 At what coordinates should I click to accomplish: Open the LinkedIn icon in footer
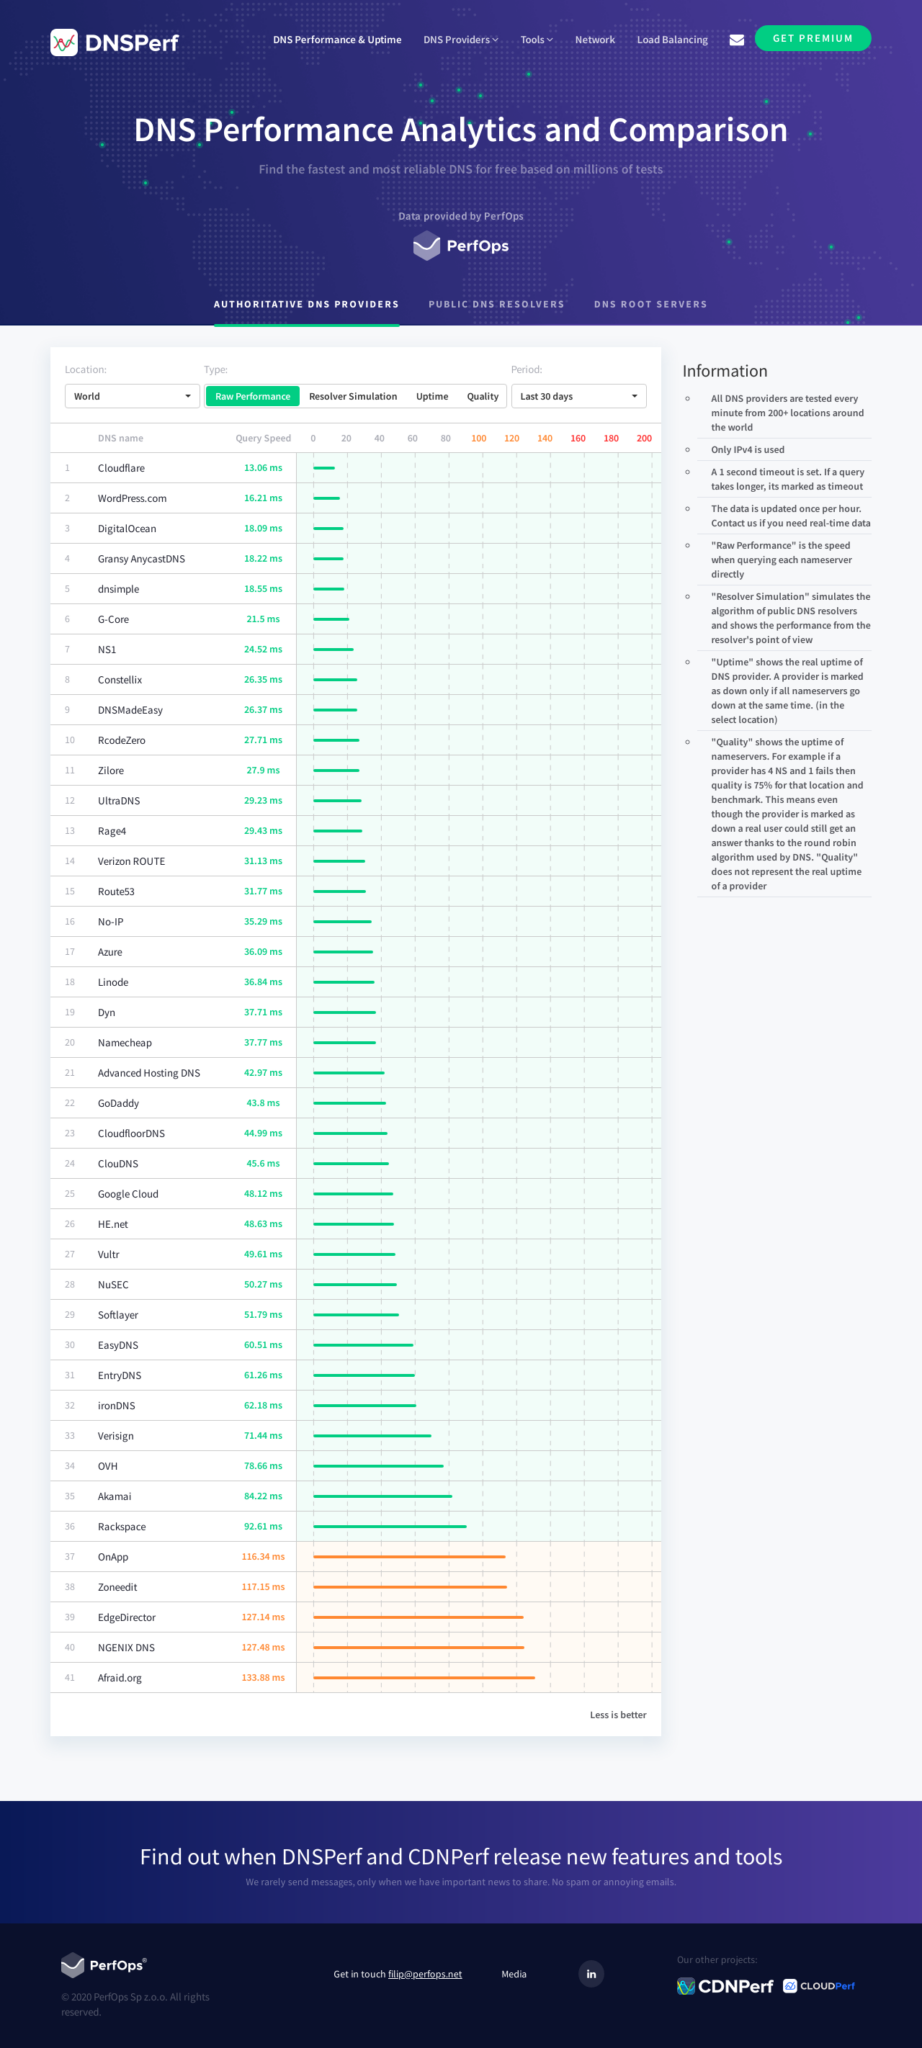pos(591,1974)
